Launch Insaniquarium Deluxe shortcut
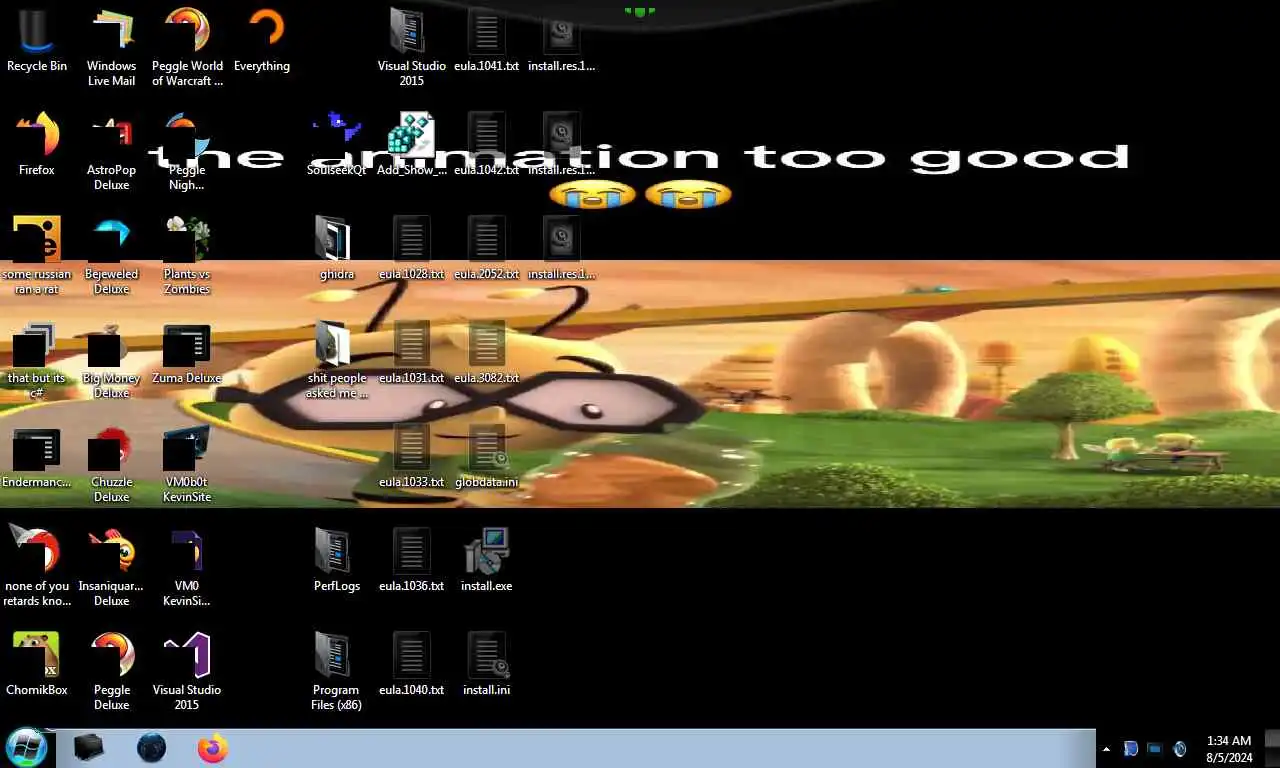Image resolution: width=1280 pixels, height=768 pixels. [x=111, y=567]
